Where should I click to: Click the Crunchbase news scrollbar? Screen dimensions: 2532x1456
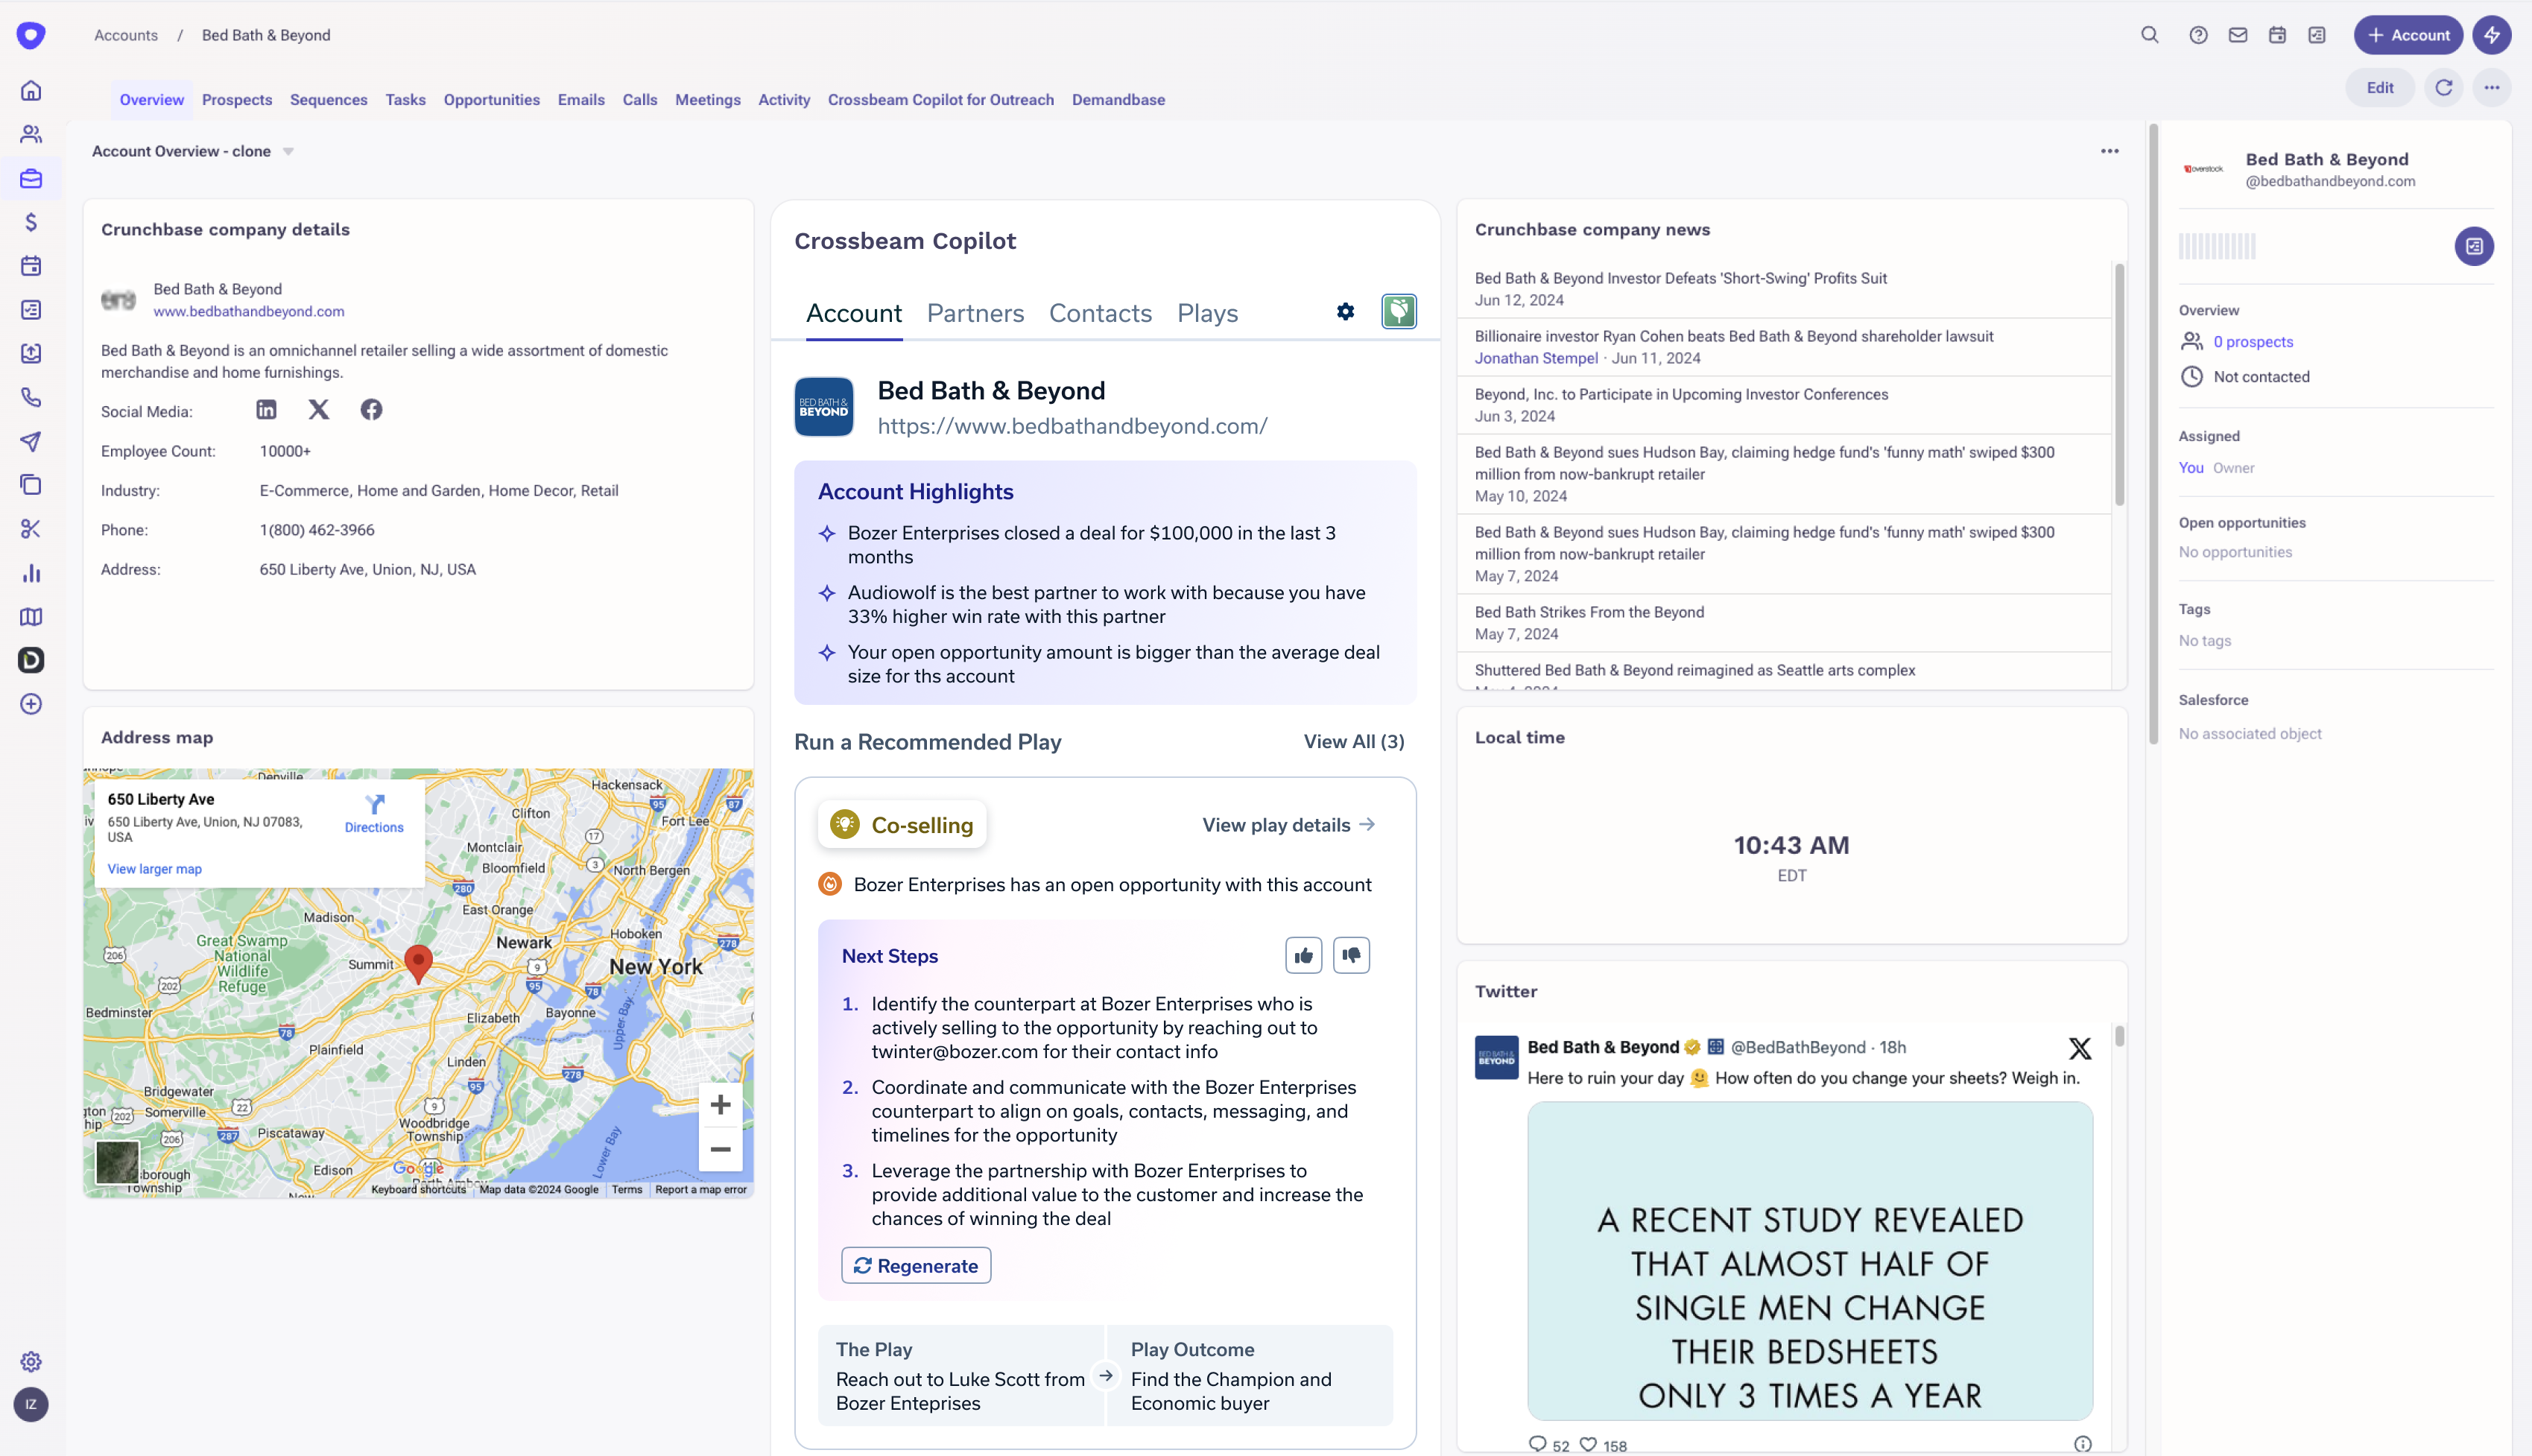pos(2119,384)
